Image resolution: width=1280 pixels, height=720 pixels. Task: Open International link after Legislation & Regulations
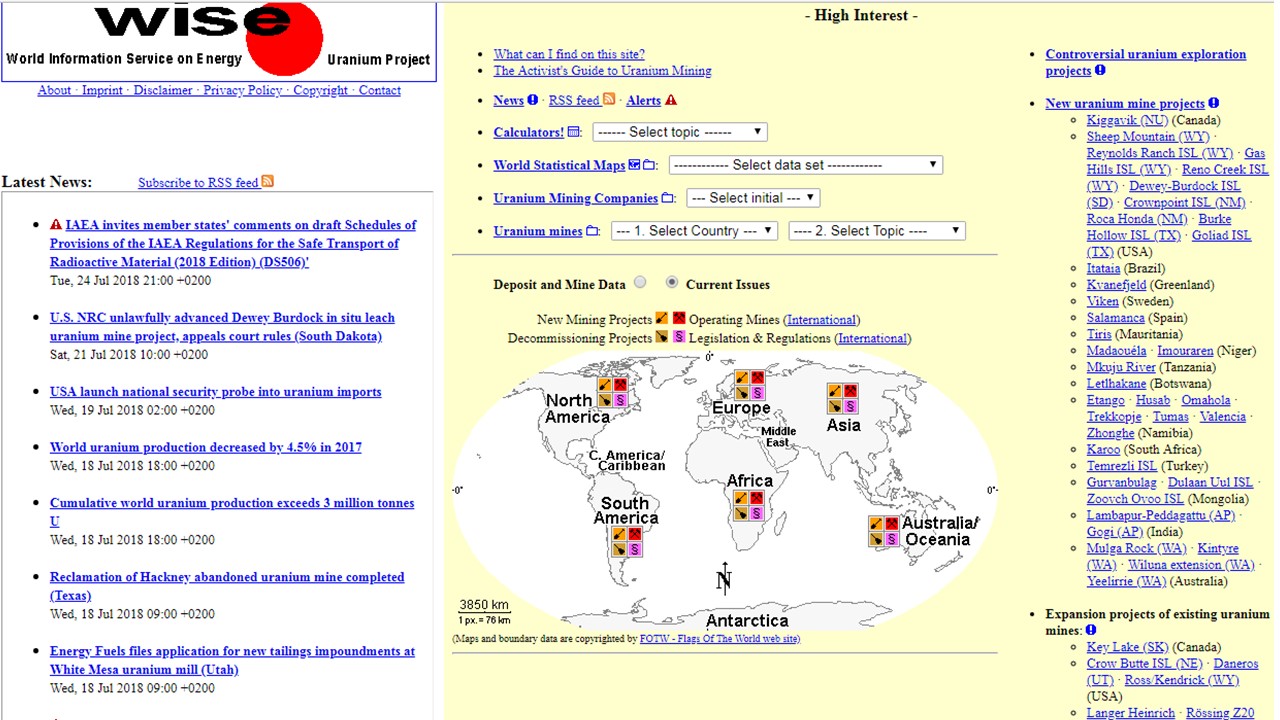pos(872,338)
